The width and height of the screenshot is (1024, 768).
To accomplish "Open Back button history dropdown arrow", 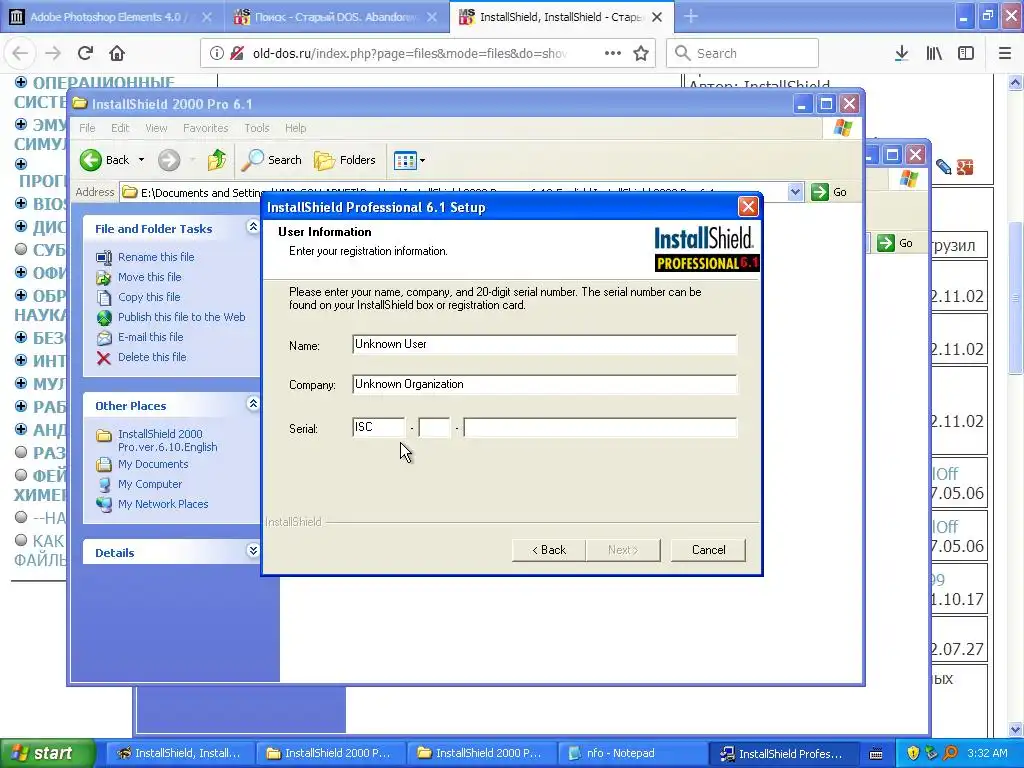I will coord(141,160).
